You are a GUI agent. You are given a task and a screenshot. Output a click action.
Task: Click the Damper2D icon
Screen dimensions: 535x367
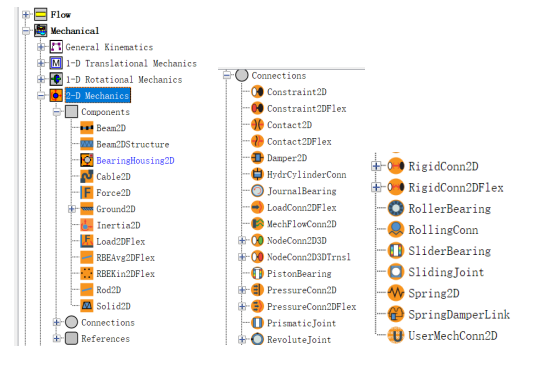[x=257, y=158]
